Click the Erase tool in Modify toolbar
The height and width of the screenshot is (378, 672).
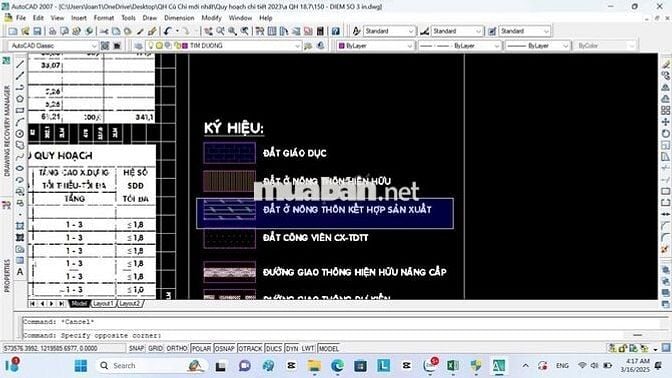(x=666, y=65)
